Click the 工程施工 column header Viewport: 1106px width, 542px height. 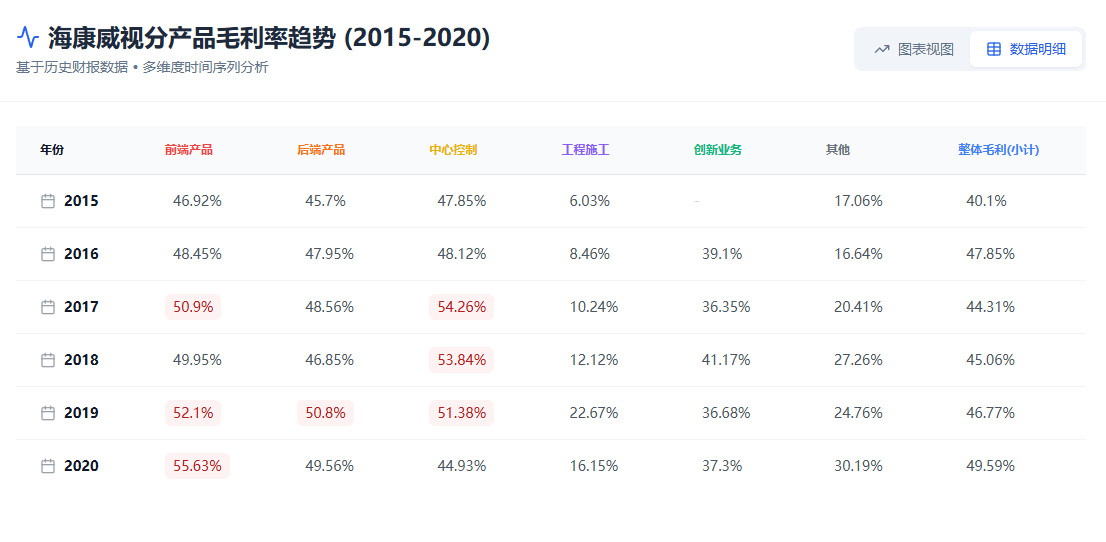pos(585,150)
